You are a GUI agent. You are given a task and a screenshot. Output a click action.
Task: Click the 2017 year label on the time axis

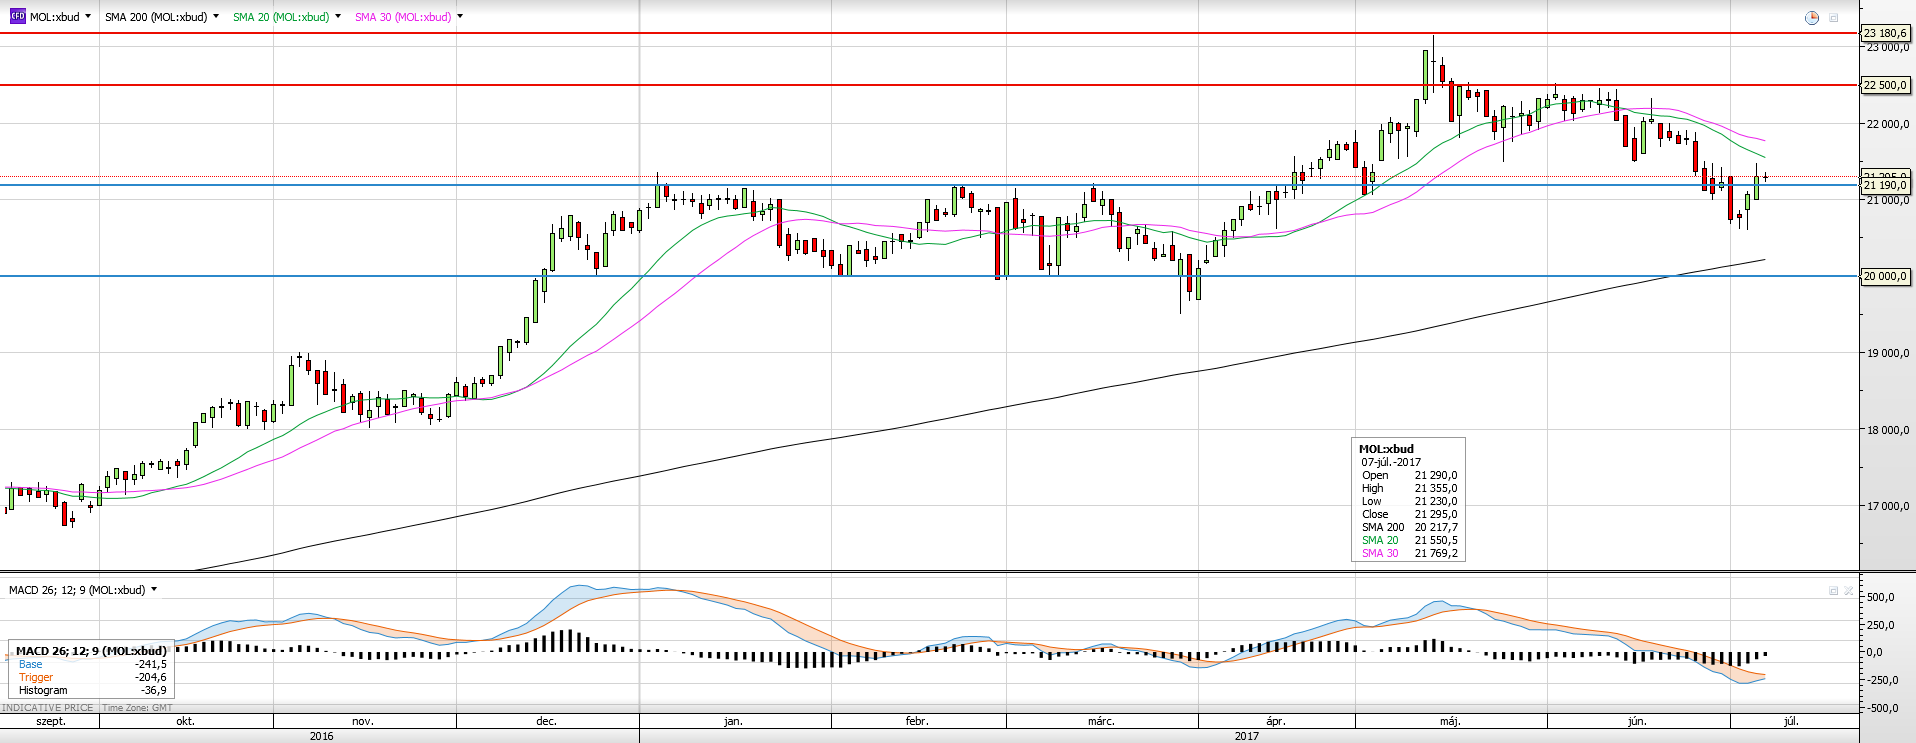point(1247,736)
